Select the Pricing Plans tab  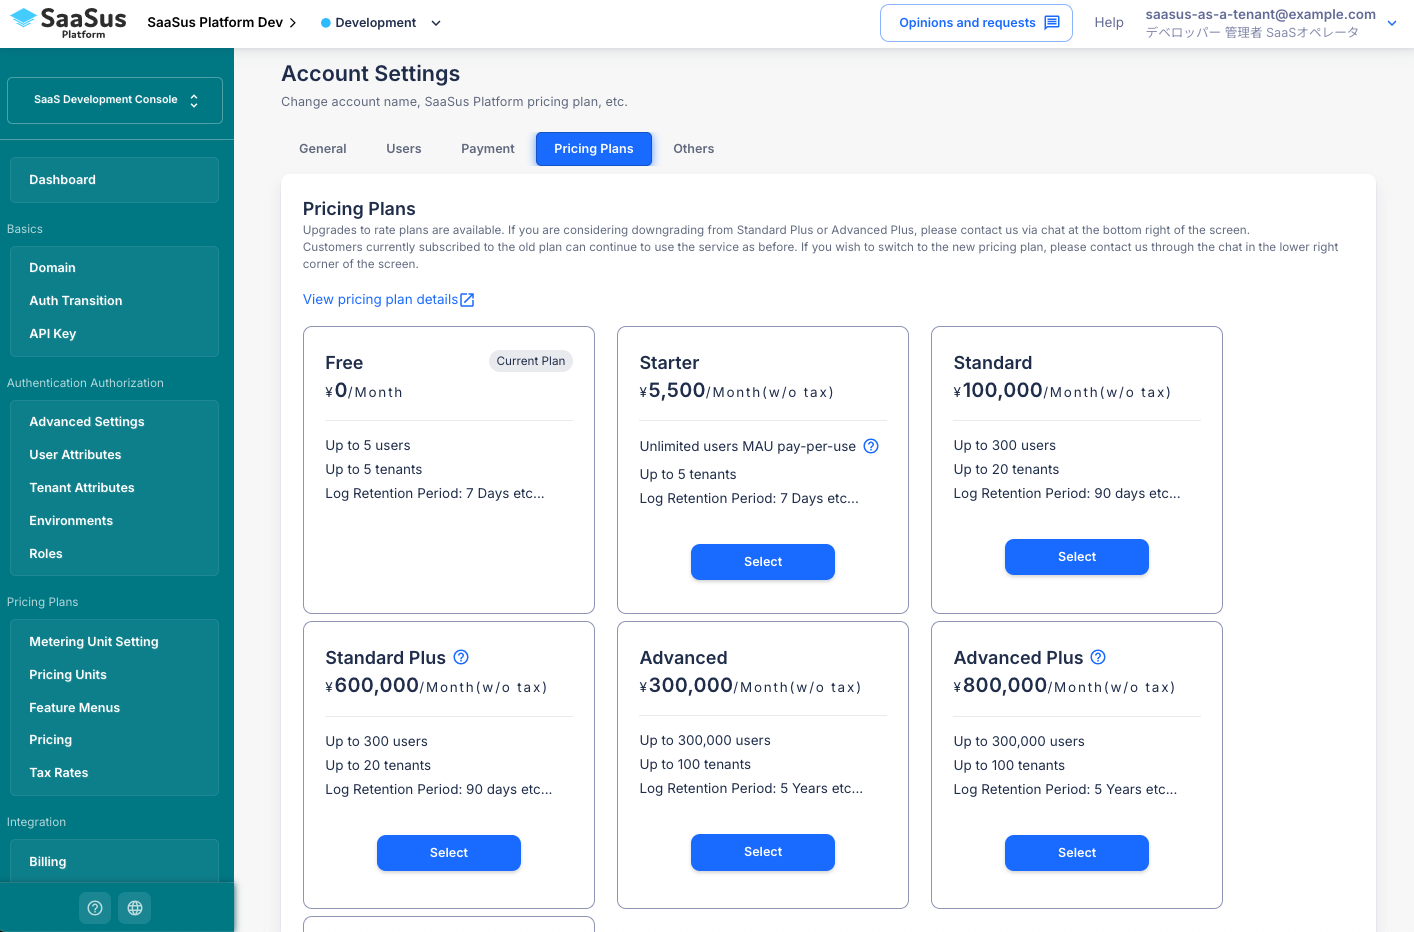point(594,149)
